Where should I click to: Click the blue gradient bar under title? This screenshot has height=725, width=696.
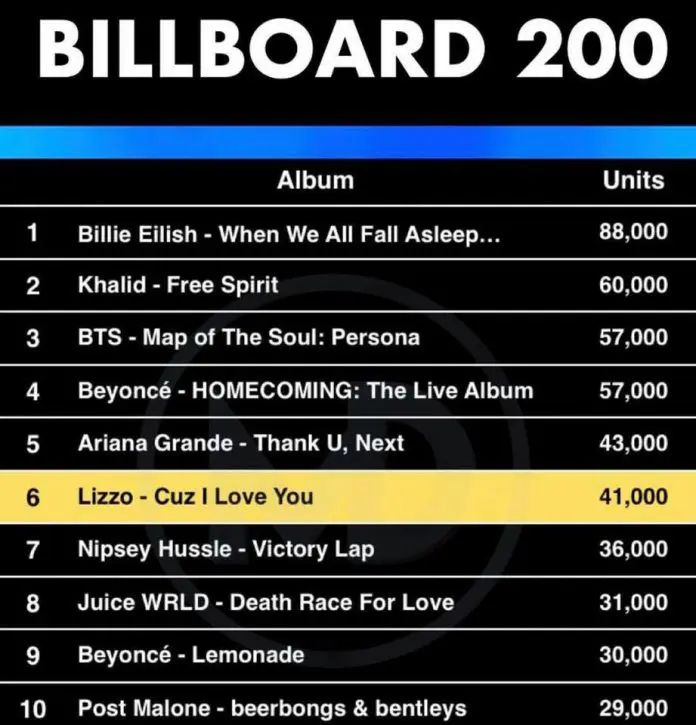tap(348, 141)
